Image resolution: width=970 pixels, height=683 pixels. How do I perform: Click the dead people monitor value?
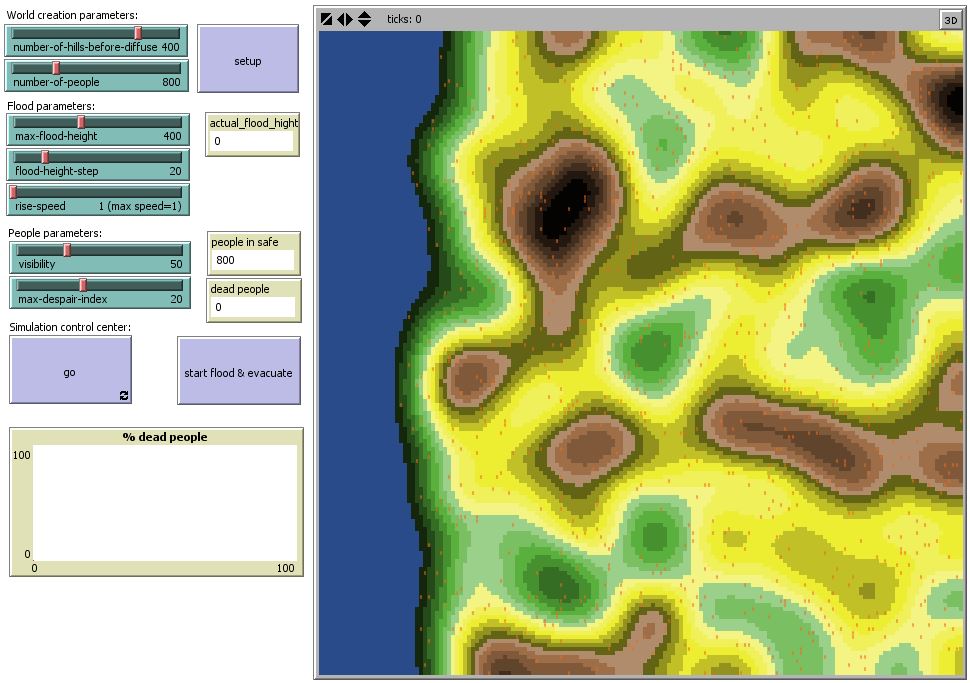click(x=252, y=307)
